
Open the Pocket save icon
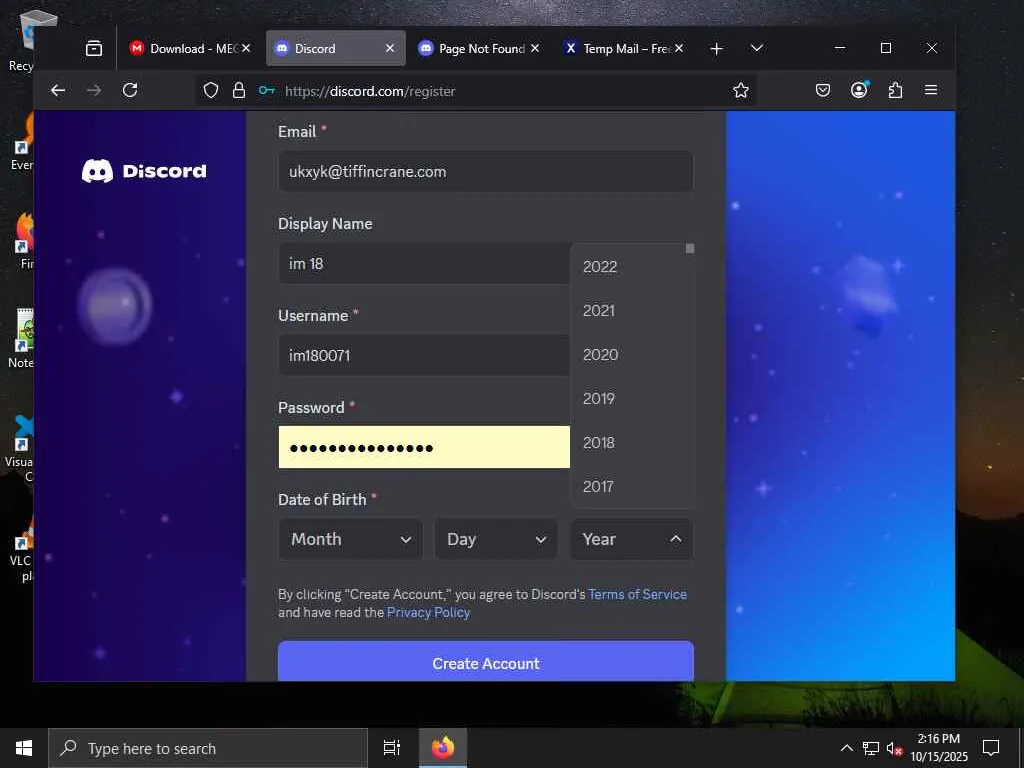tap(823, 91)
